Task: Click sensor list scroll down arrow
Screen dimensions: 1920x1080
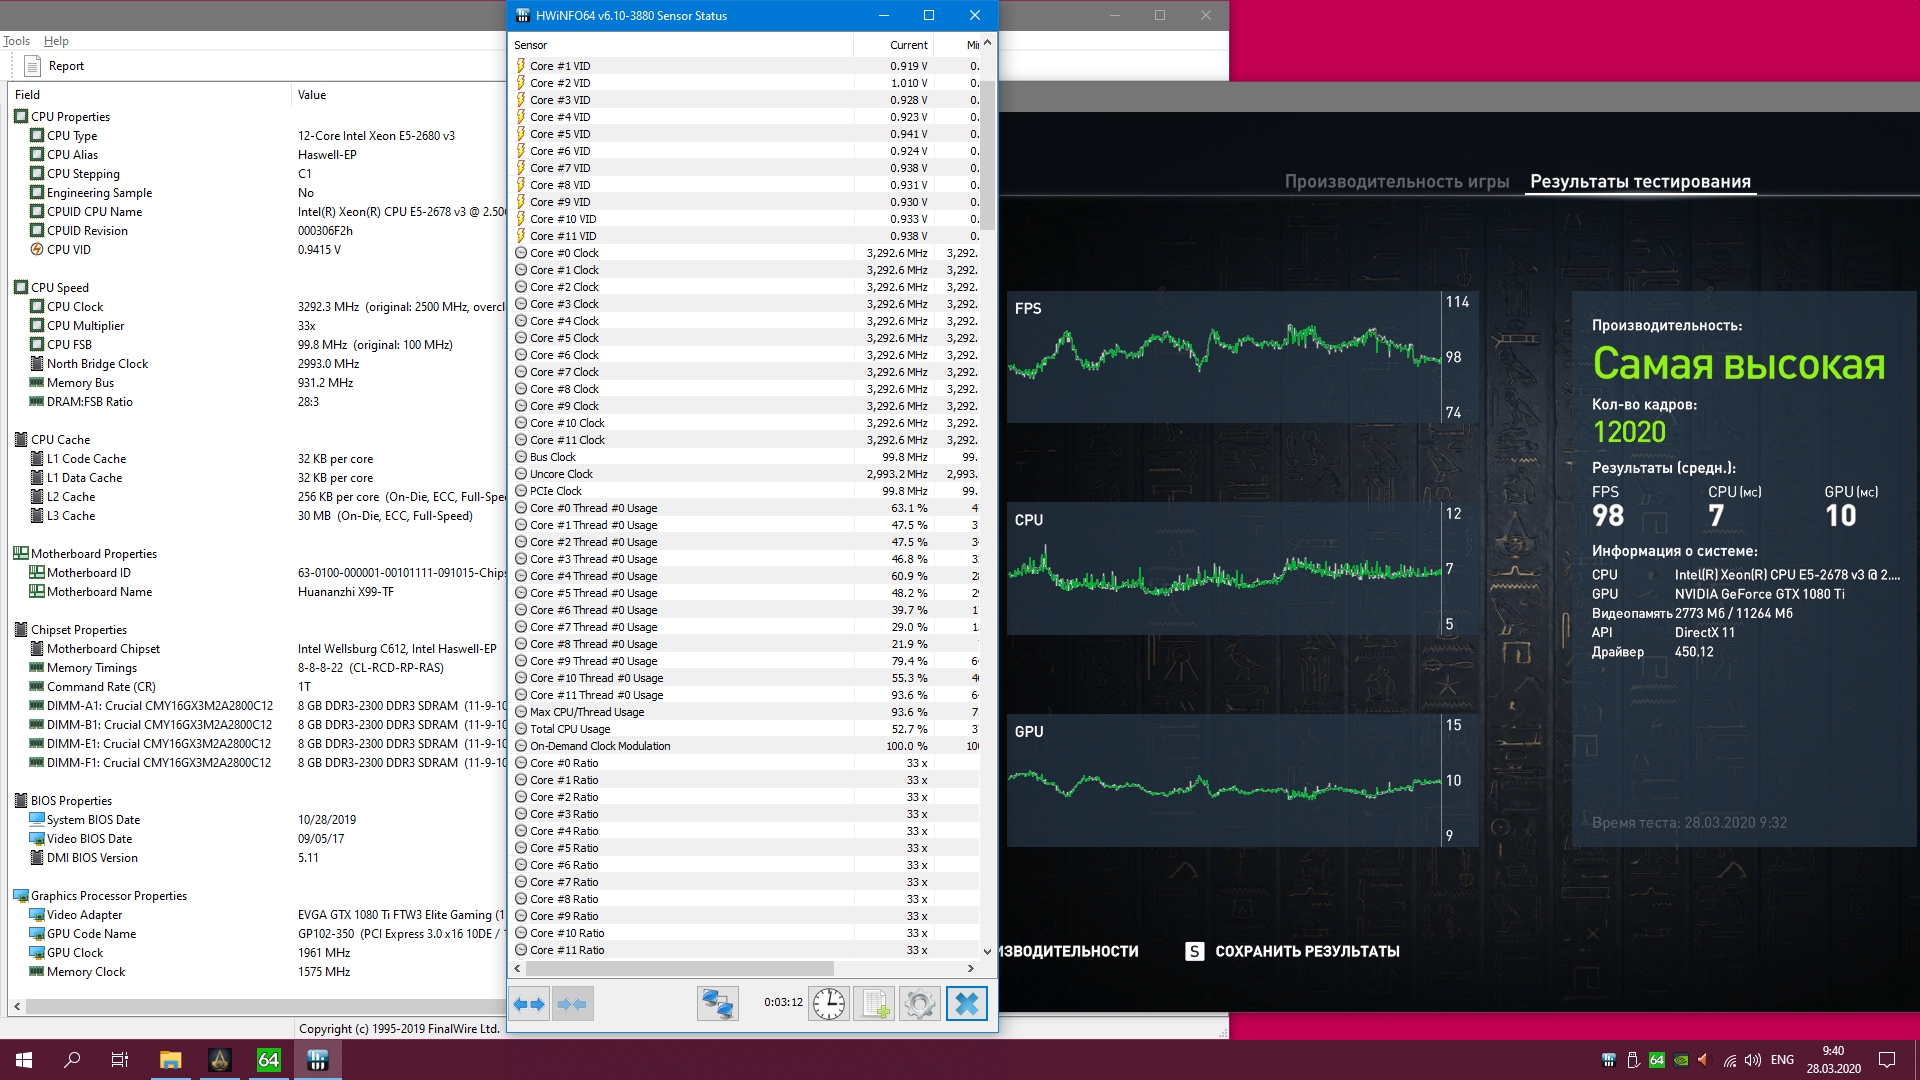Action: tap(987, 951)
